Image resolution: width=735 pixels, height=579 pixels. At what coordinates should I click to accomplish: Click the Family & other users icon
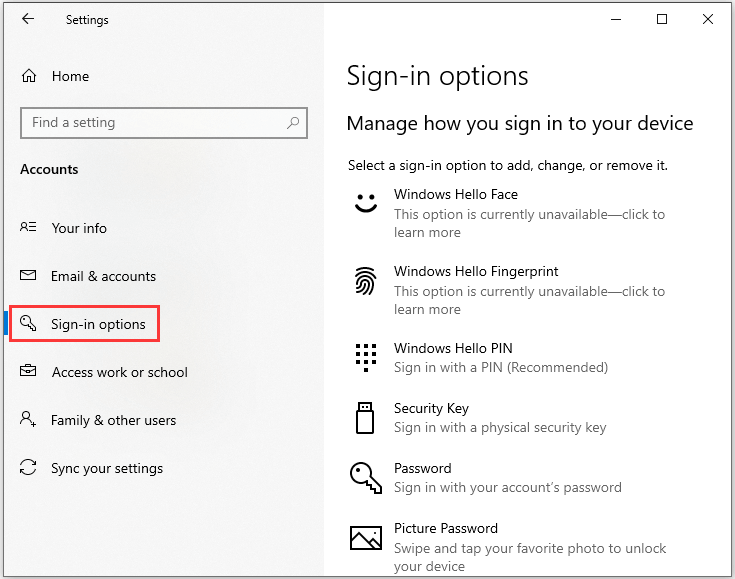(x=28, y=419)
